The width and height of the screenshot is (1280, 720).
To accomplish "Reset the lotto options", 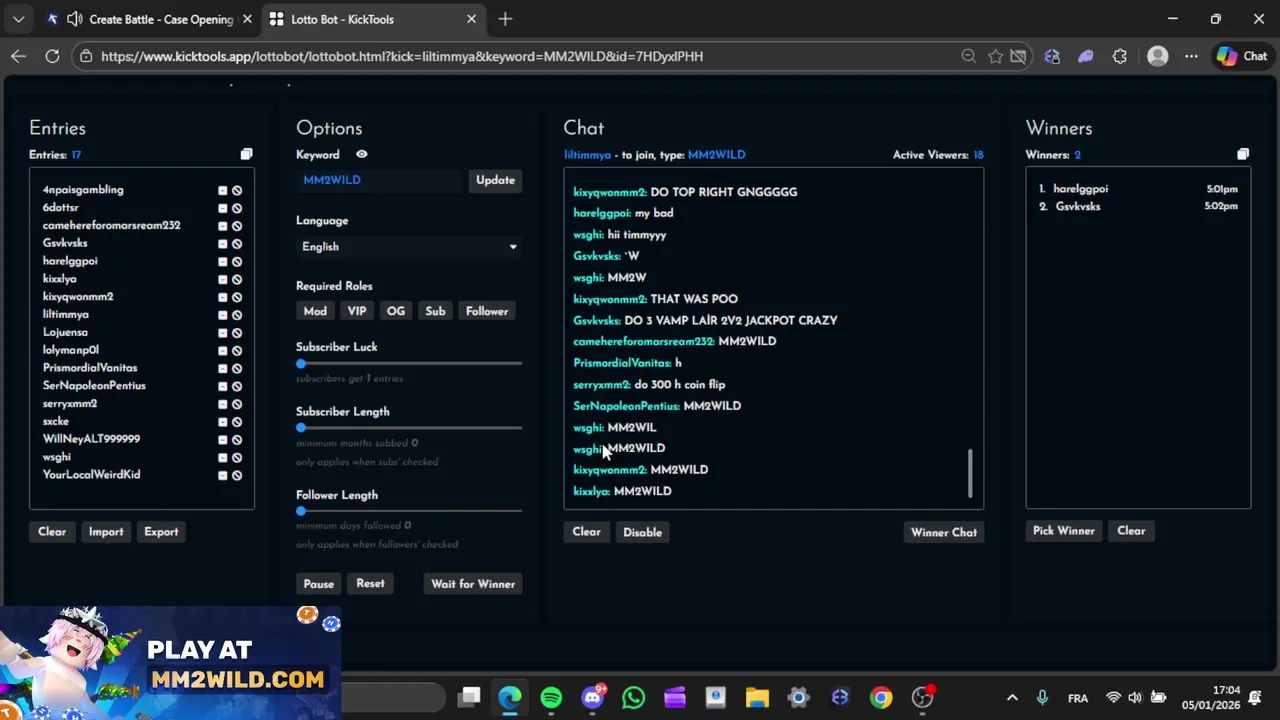I will point(370,584).
